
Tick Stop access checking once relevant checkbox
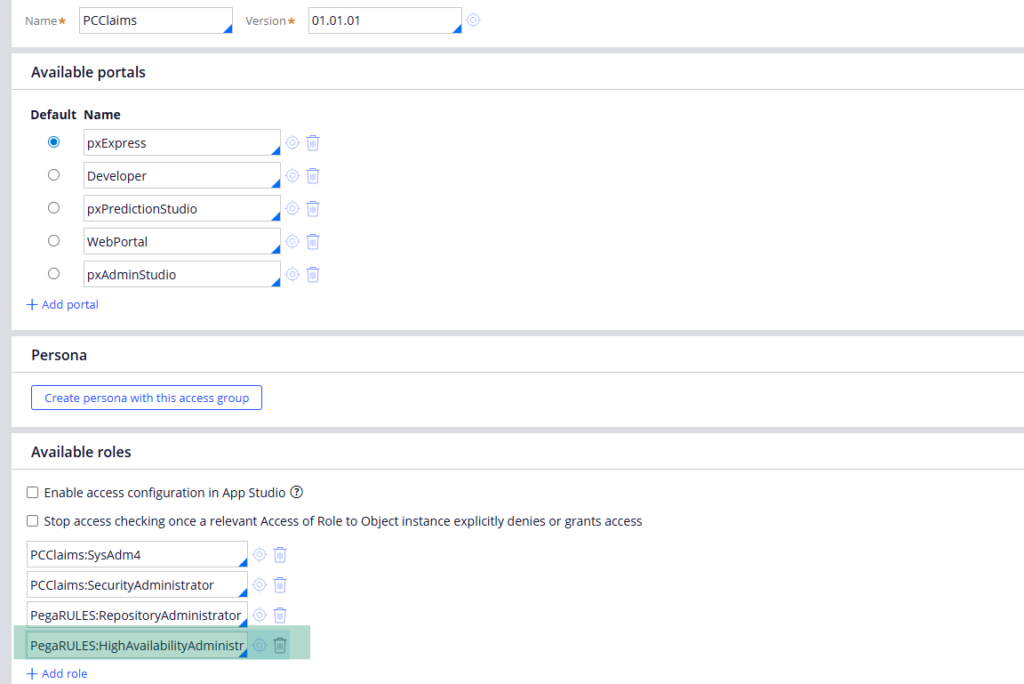pos(32,521)
